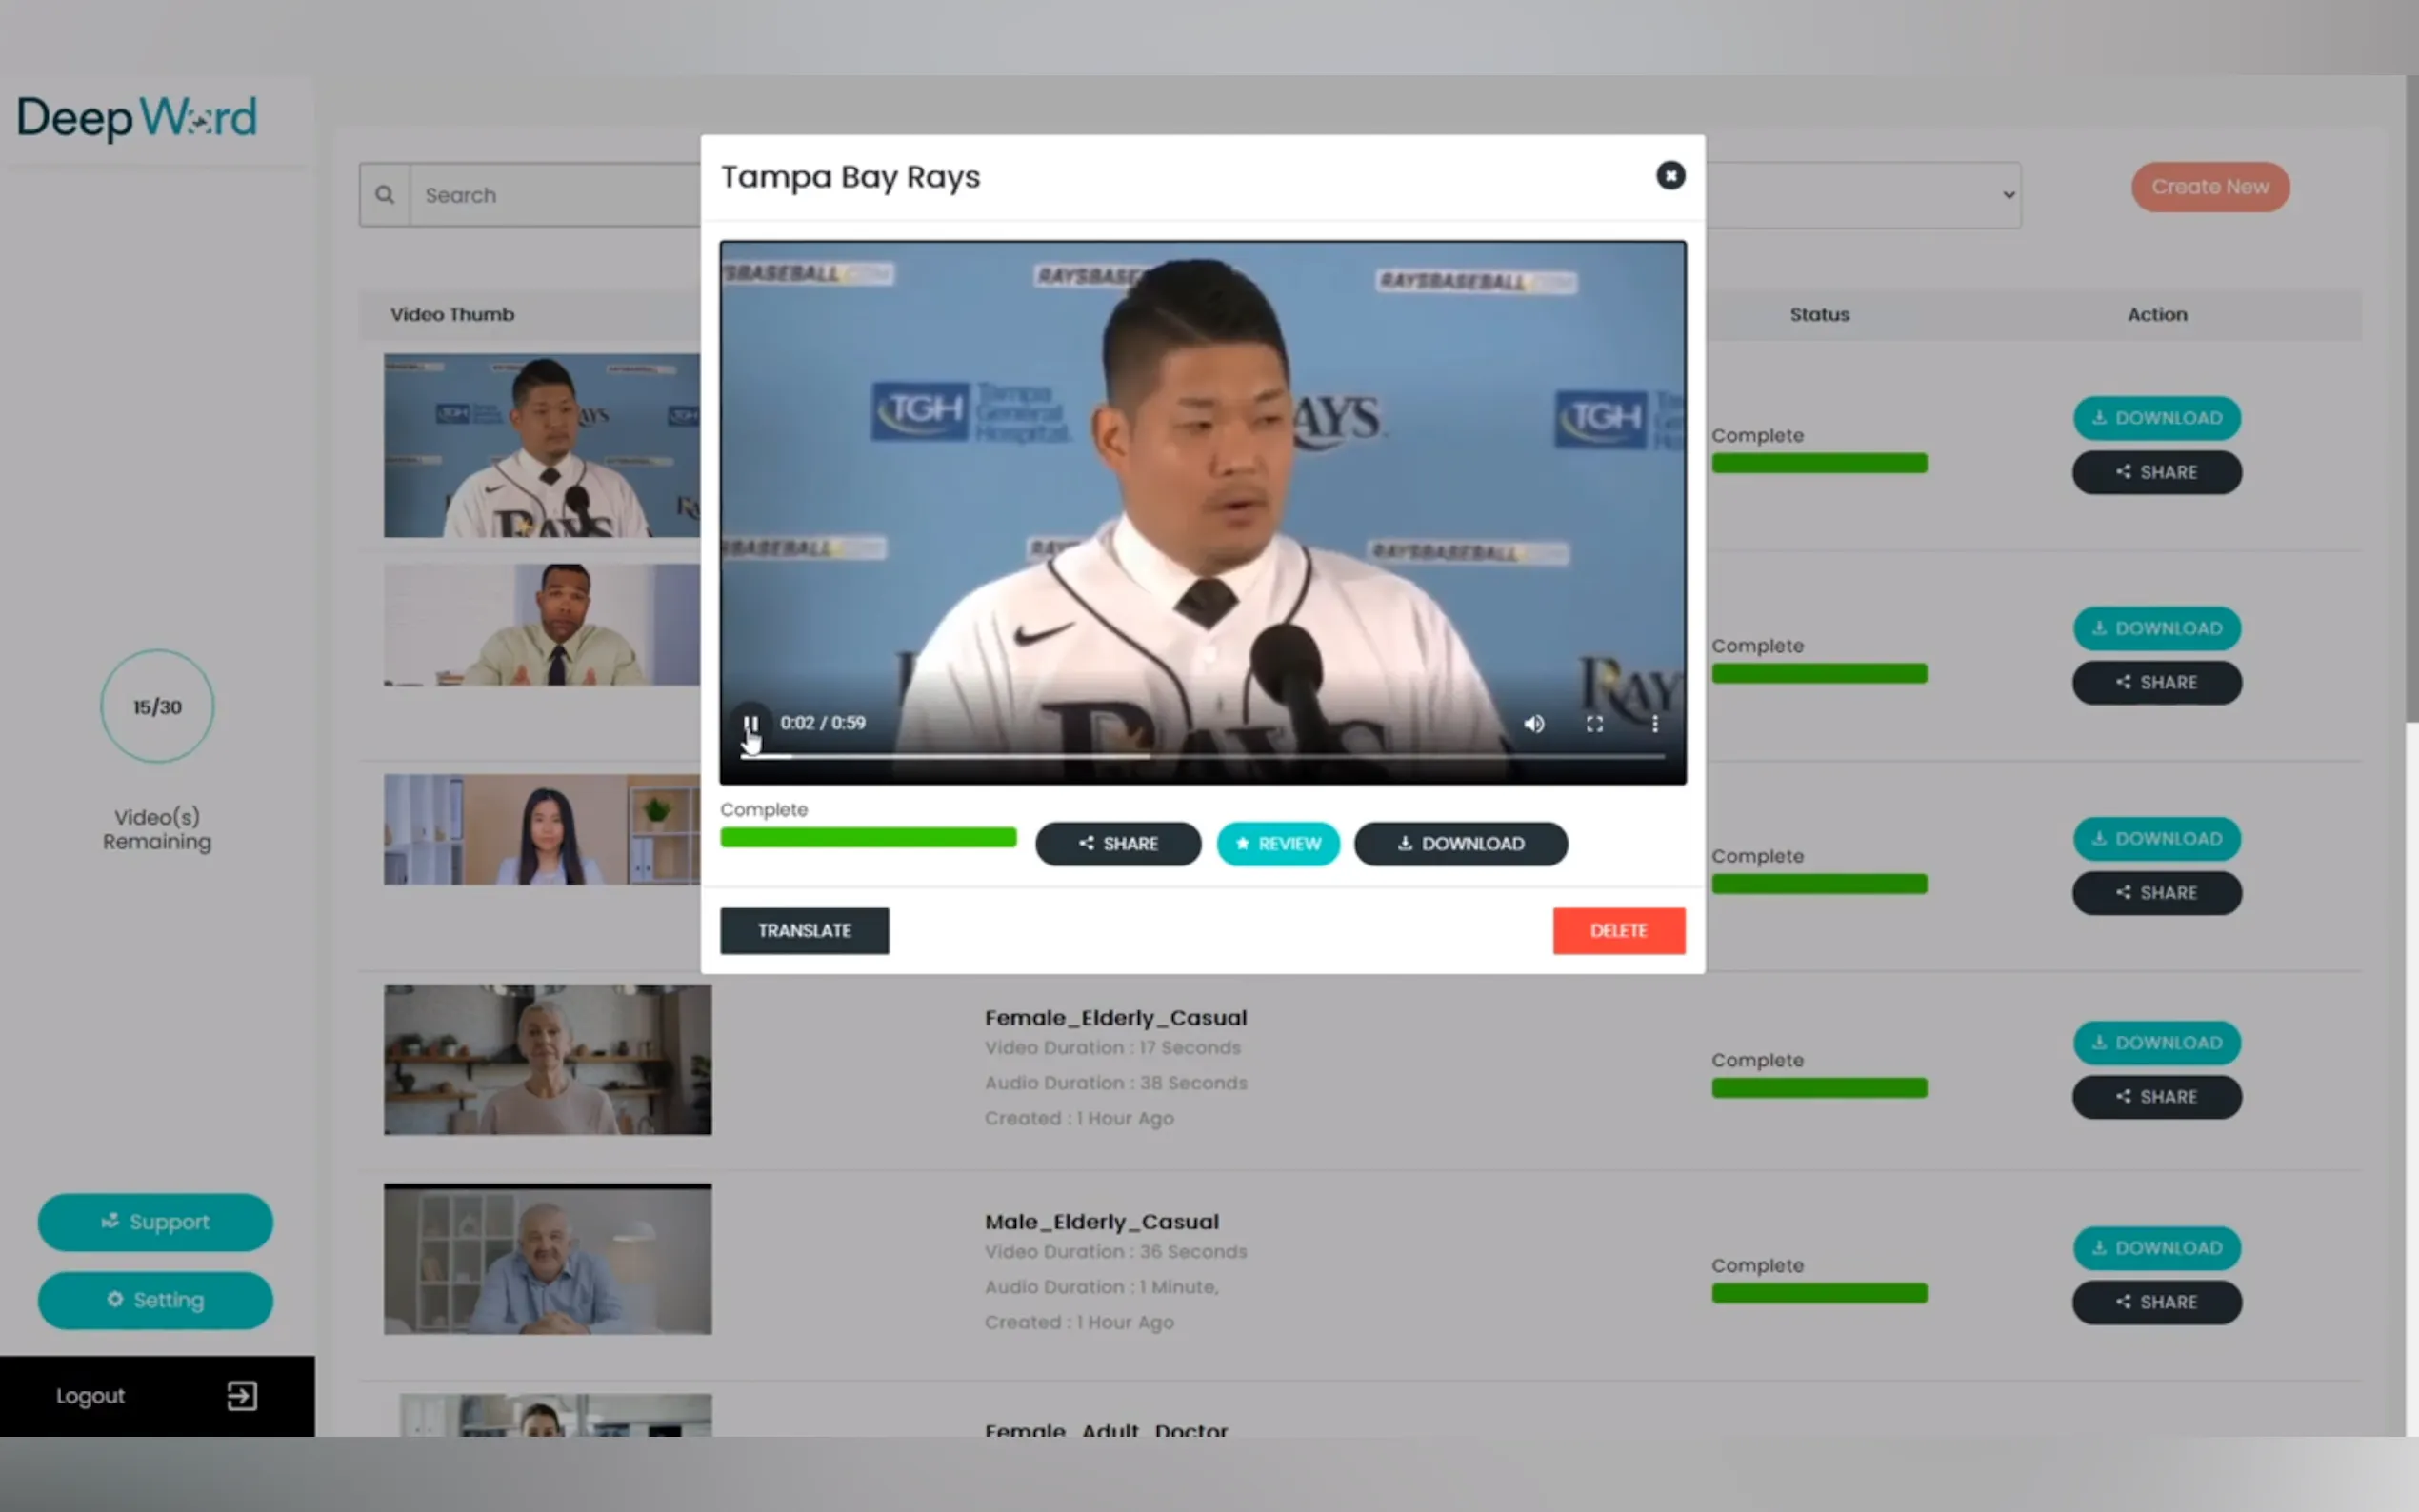Click the teal Review button

pyautogui.click(x=1277, y=843)
